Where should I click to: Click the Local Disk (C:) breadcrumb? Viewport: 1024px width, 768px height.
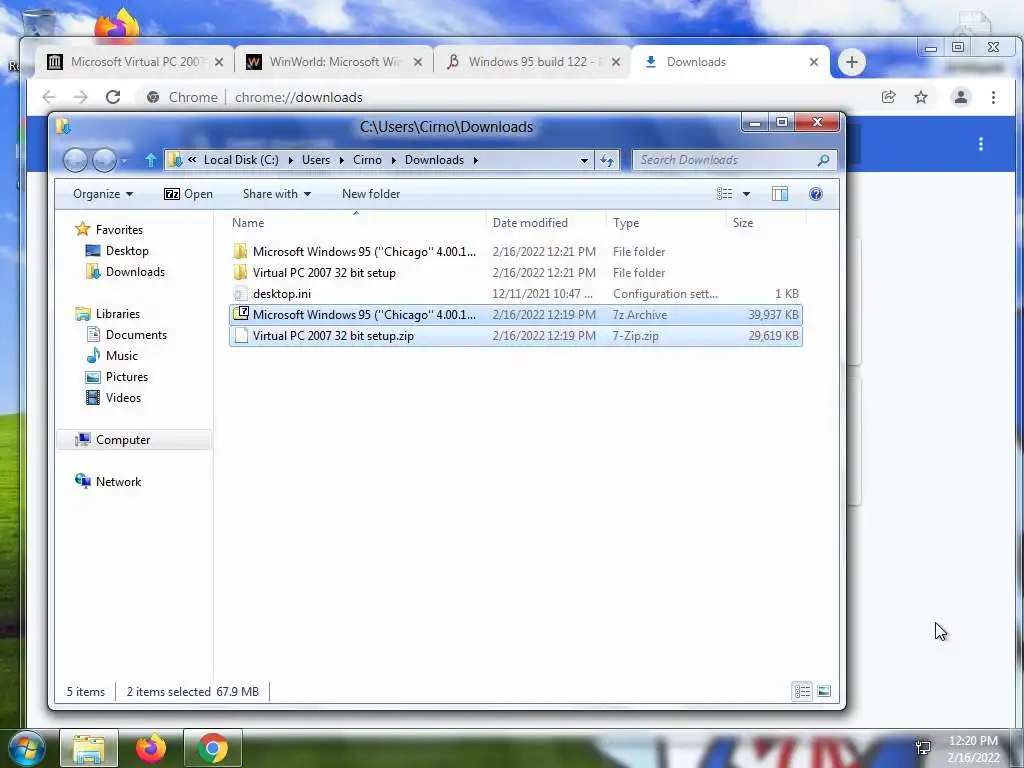pyautogui.click(x=241, y=160)
